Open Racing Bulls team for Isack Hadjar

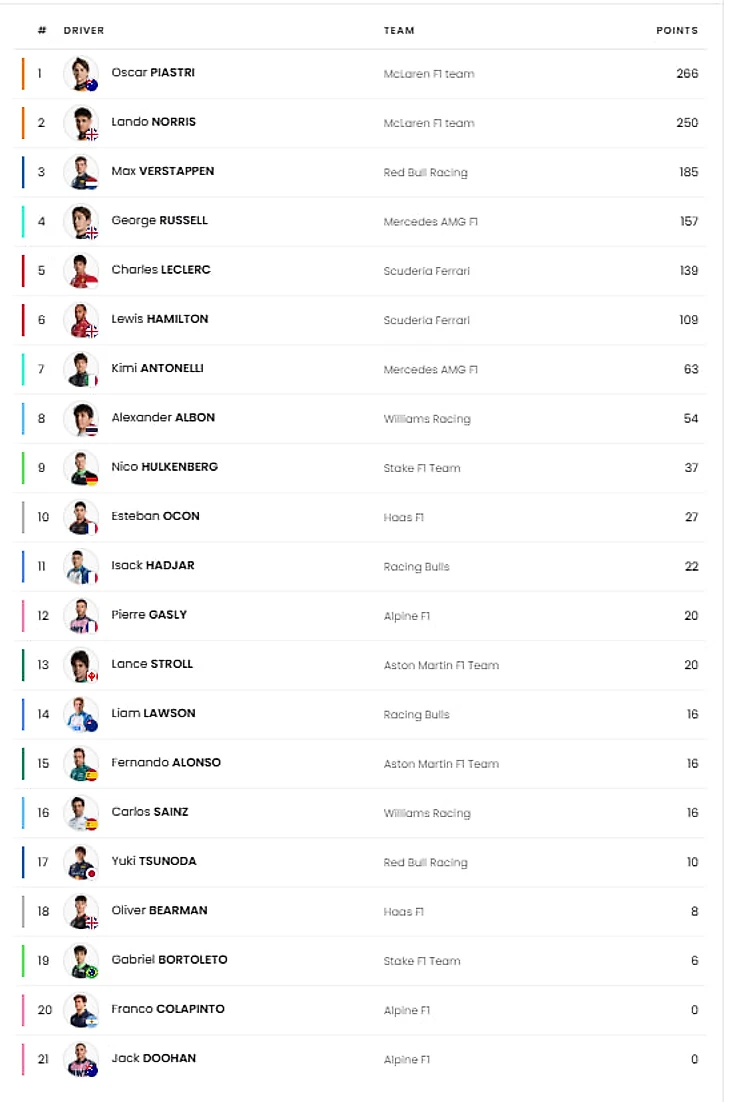coord(417,566)
